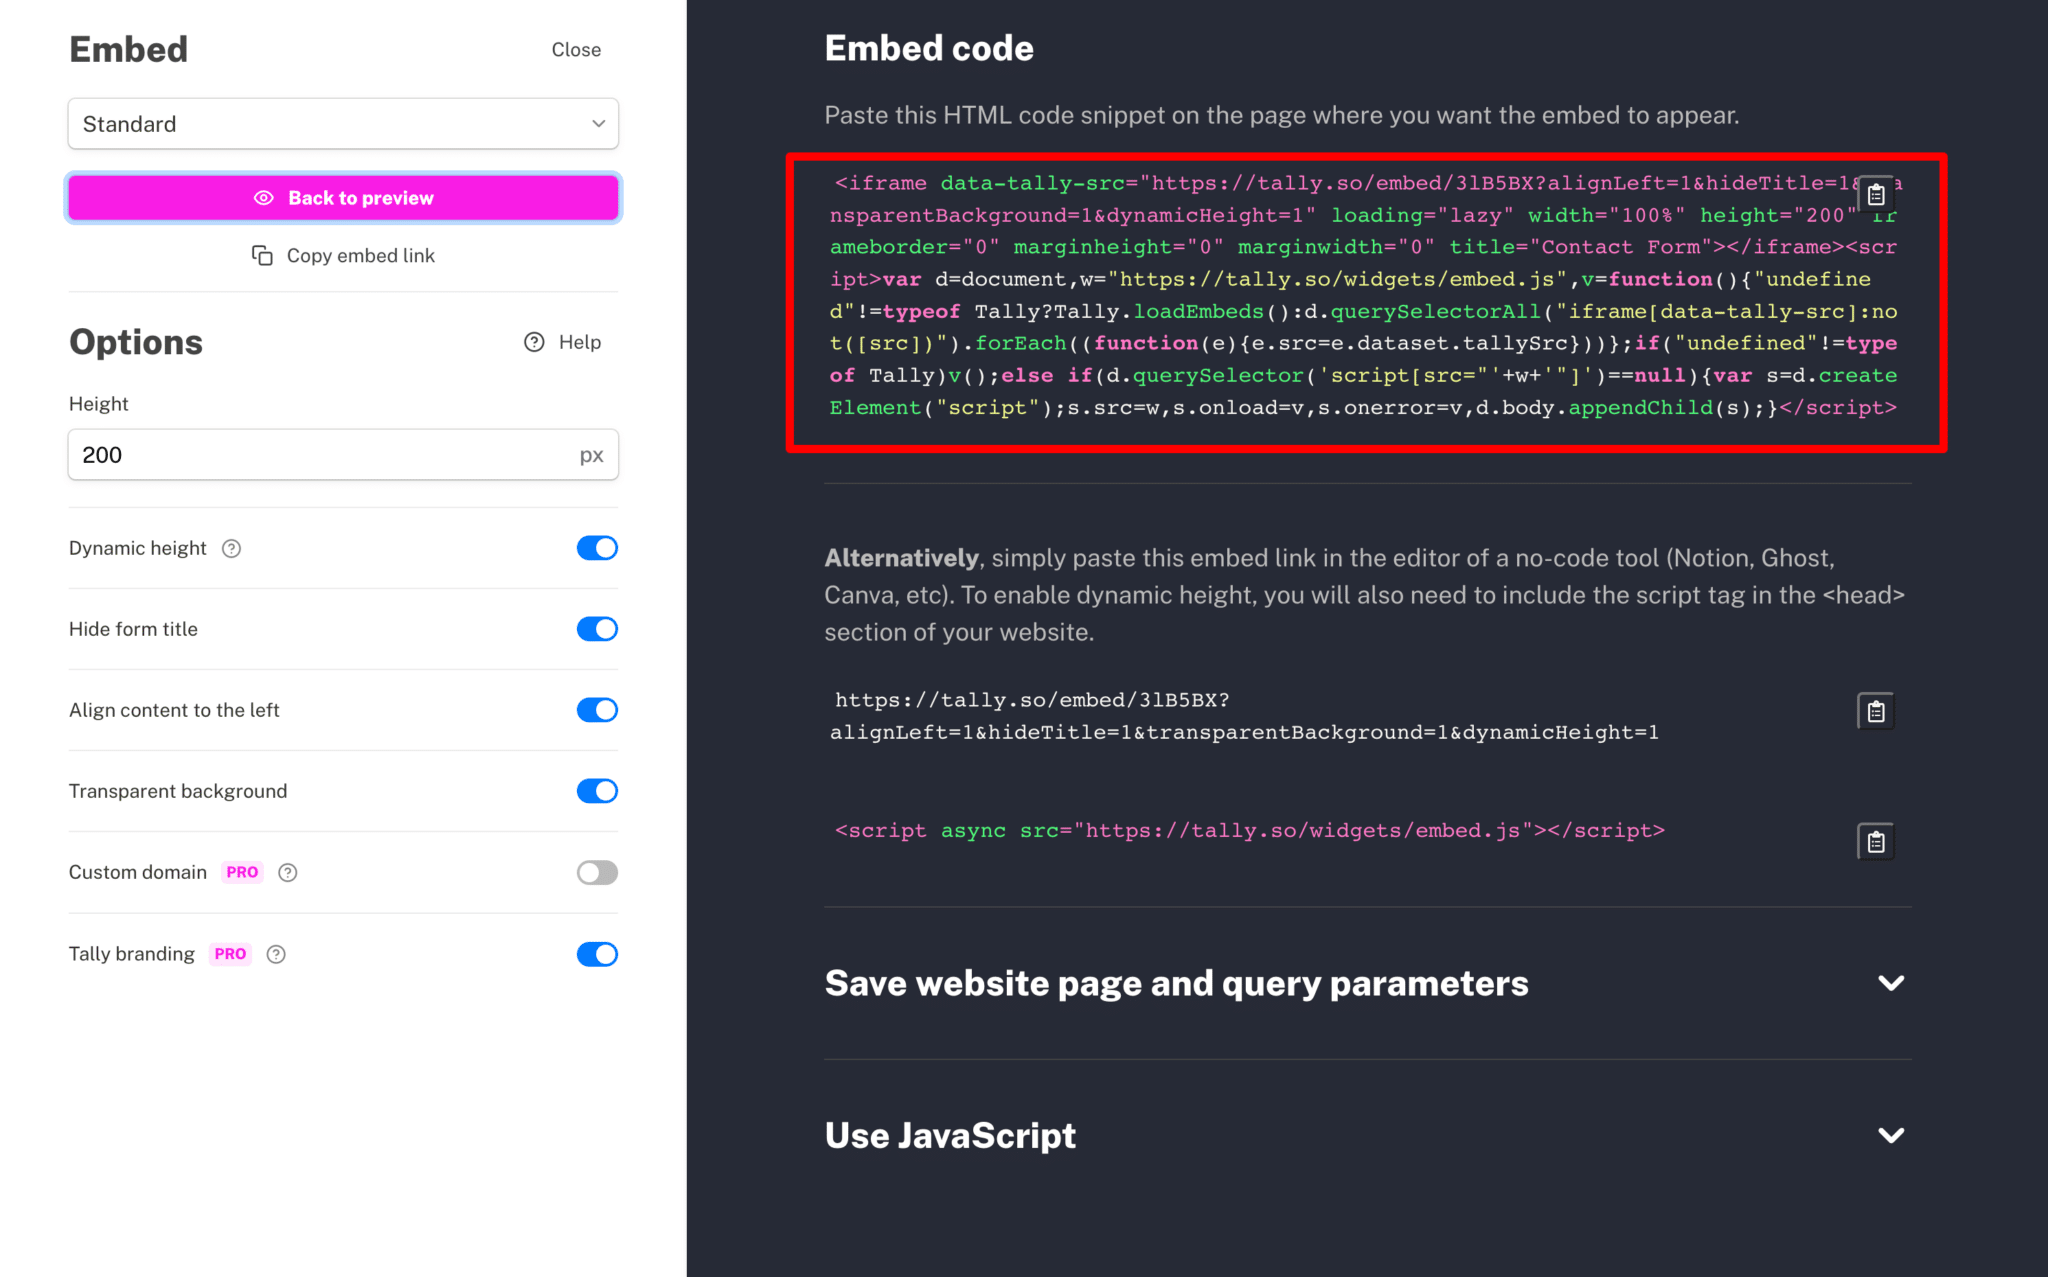
Task: Click the clipboard icon next to the embed code
Action: click(x=1875, y=195)
